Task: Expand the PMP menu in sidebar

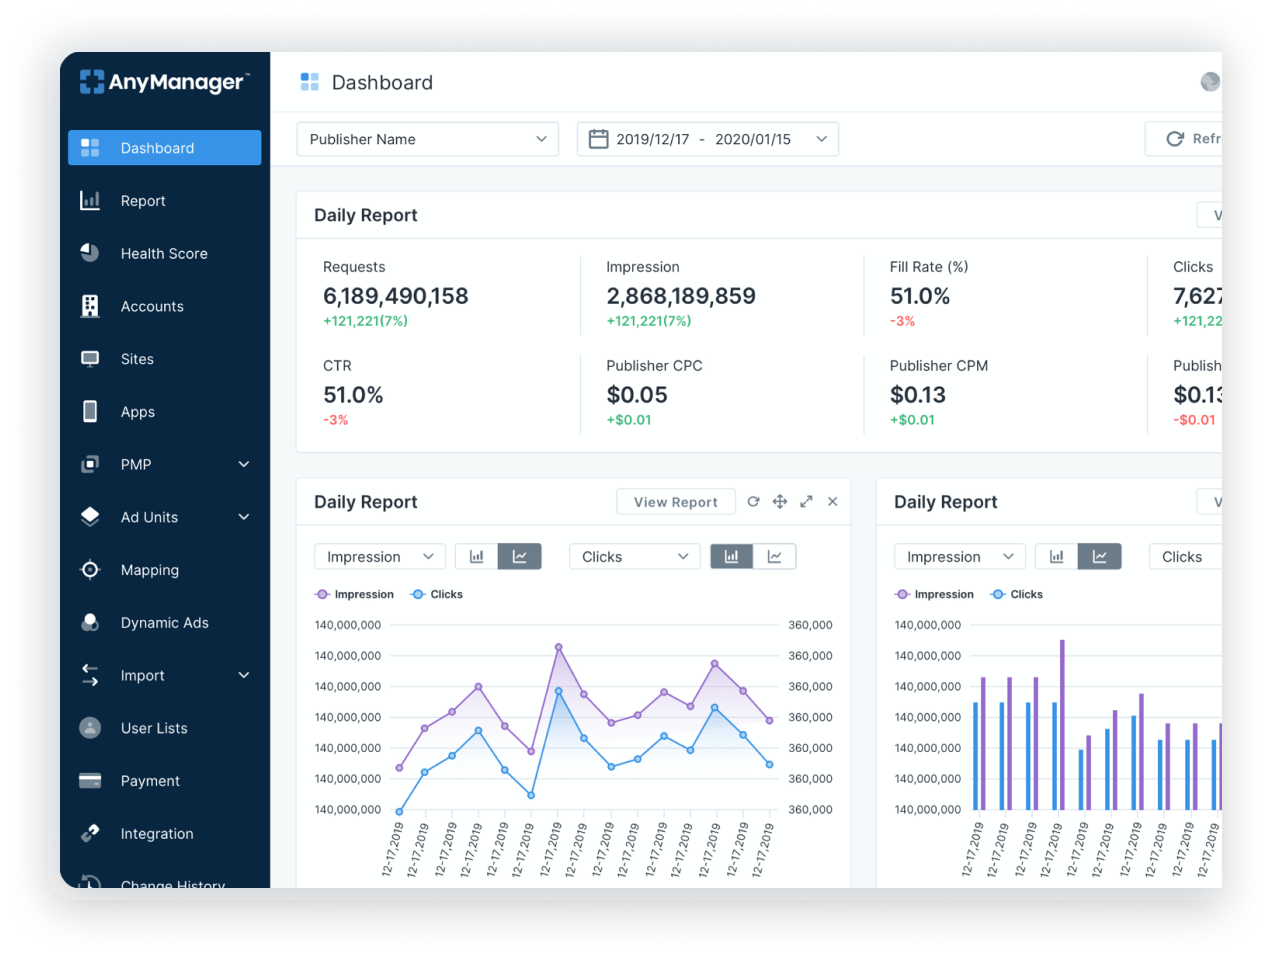Action: (x=163, y=464)
